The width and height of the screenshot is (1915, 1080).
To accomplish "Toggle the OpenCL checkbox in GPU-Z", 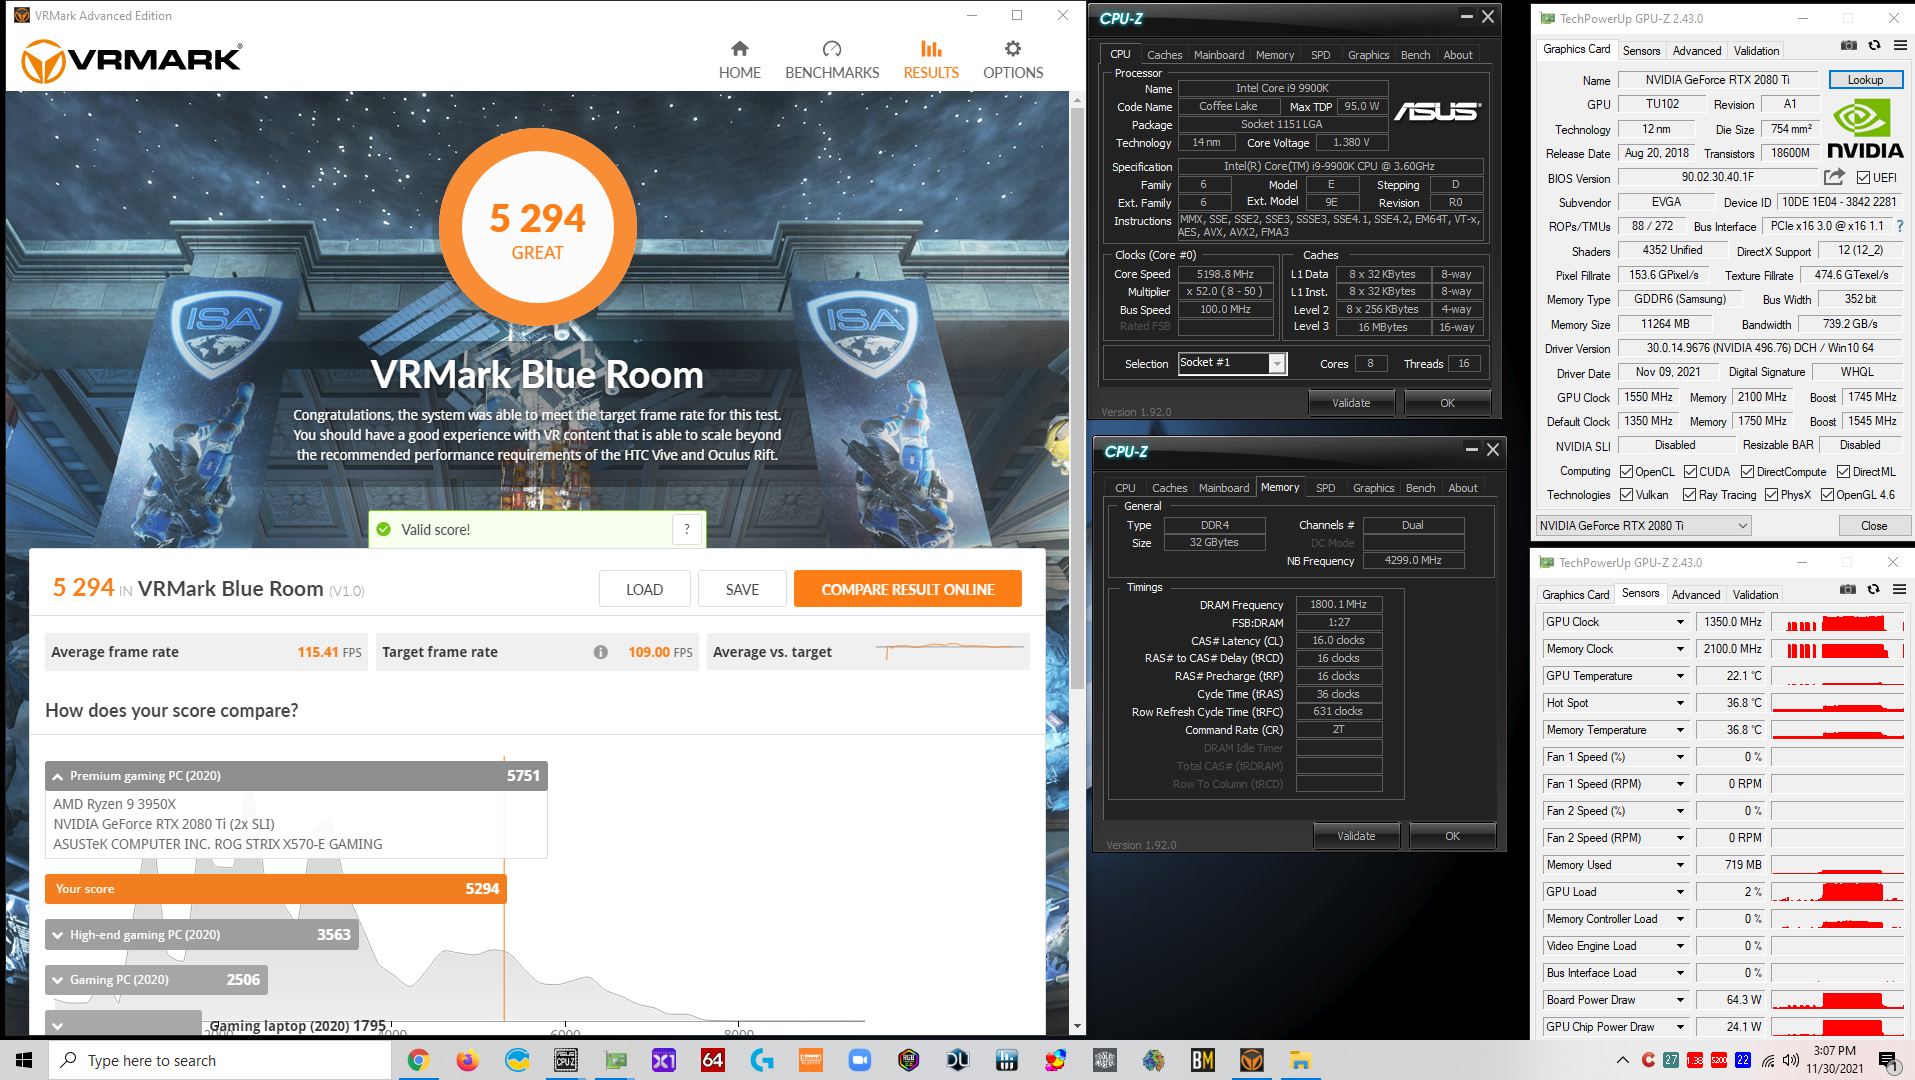I will tap(1627, 472).
